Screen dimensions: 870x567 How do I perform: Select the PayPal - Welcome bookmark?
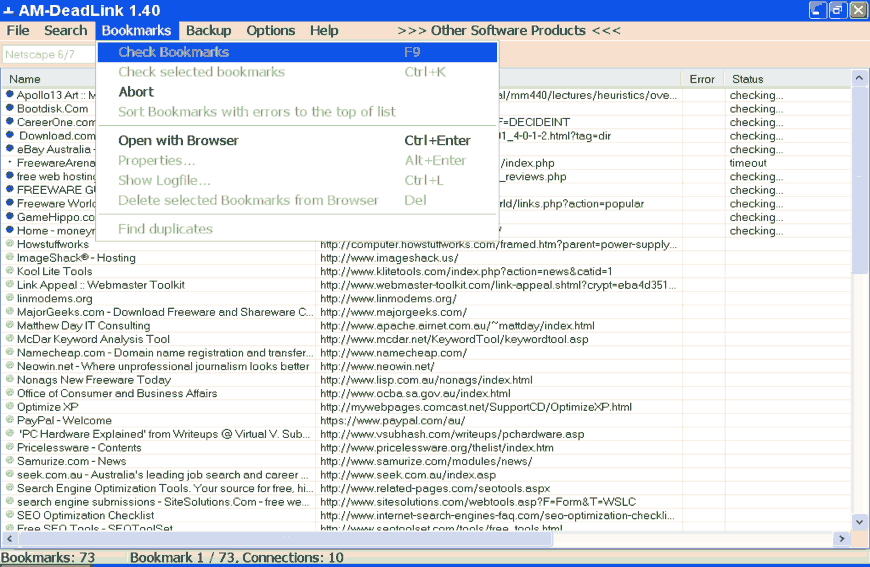[x=426, y=421]
